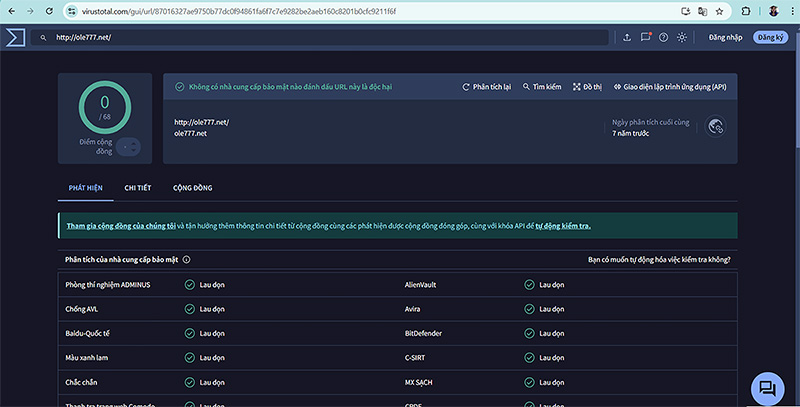Click the '7 năm trước' last analysis date
The image size is (800, 407).
click(x=631, y=133)
